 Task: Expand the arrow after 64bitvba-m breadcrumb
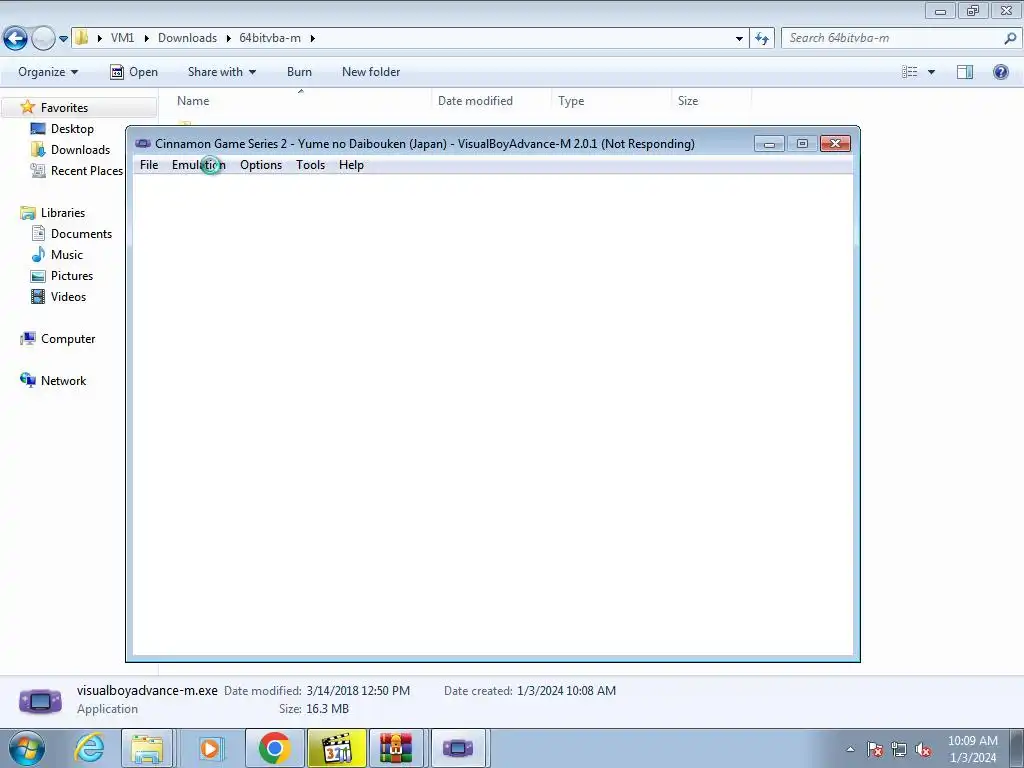[x=313, y=39]
